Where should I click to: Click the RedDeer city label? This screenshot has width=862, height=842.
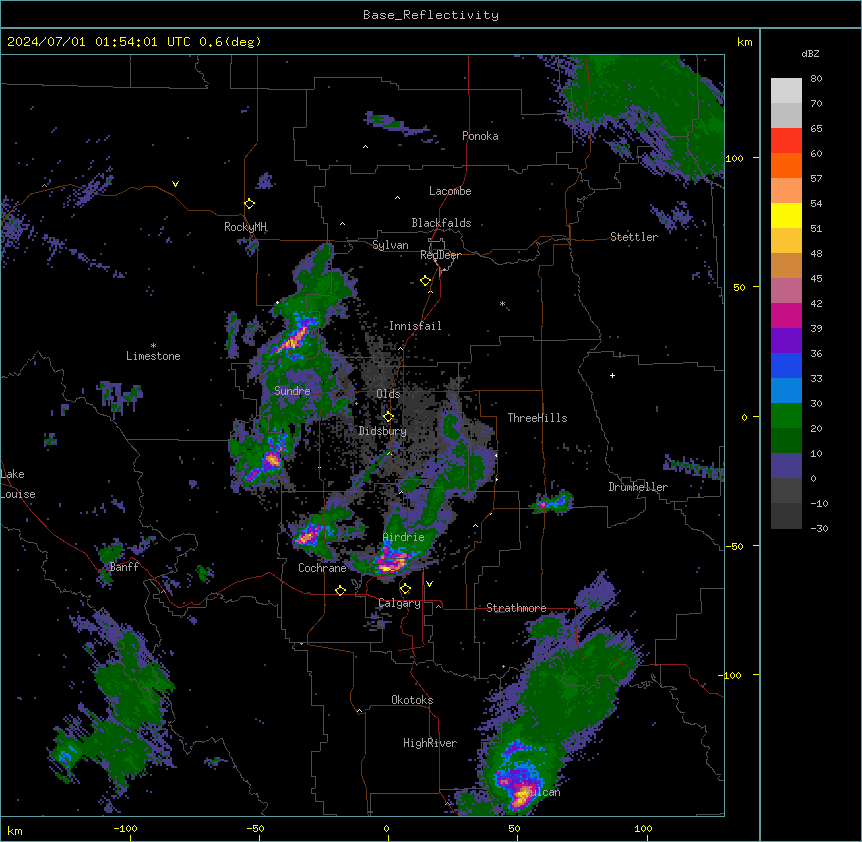[x=440, y=255]
